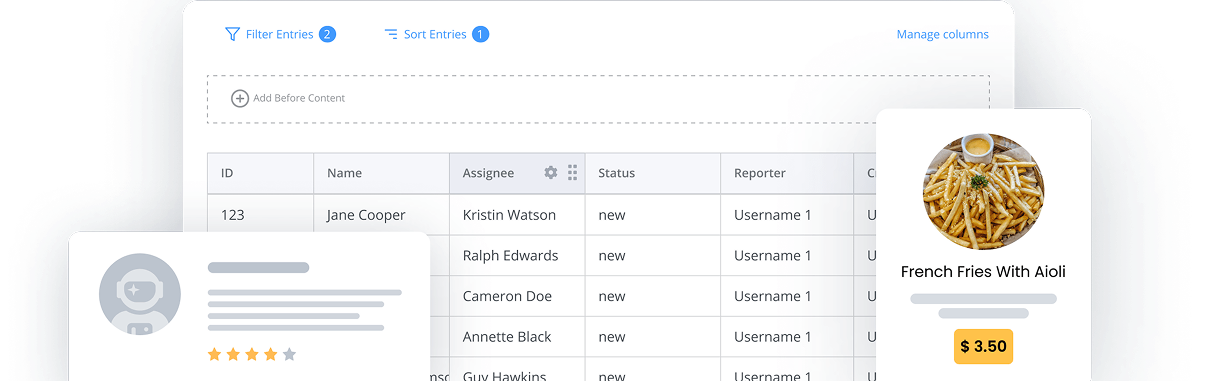This screenshot has width=1205, height=381.
Task: Click the Sort Entries lines icon
Action: click(391, 34)
